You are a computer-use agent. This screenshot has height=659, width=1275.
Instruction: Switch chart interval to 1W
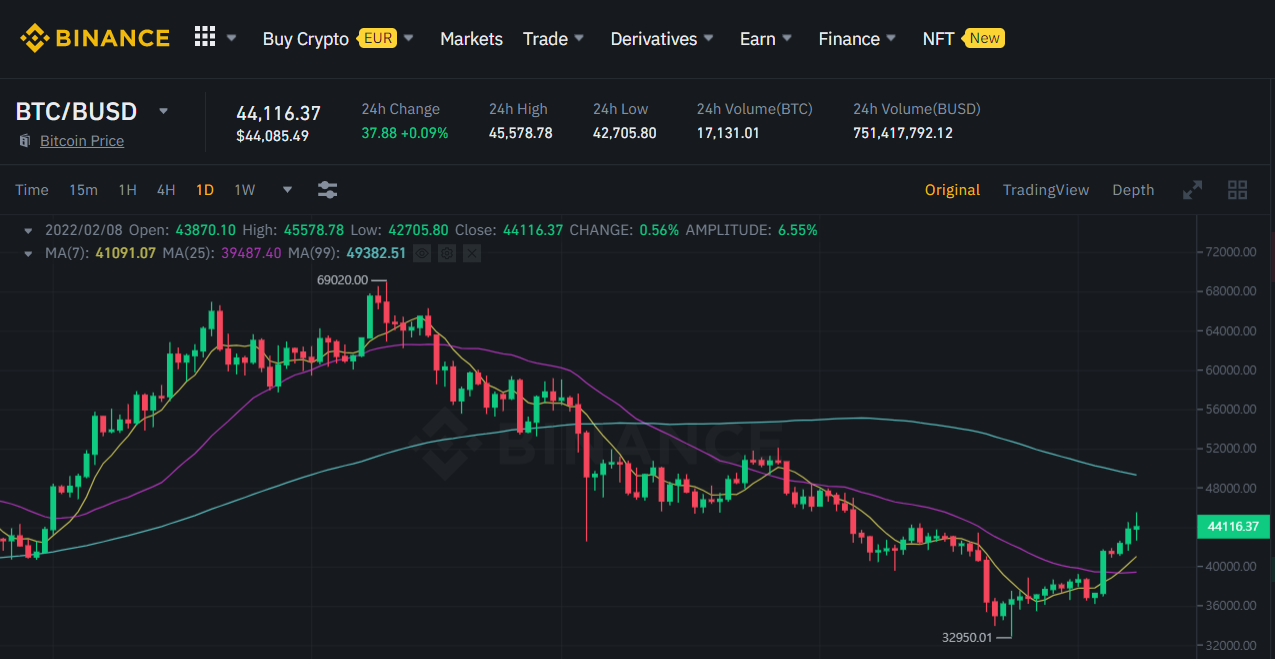[x=245, y=190]
